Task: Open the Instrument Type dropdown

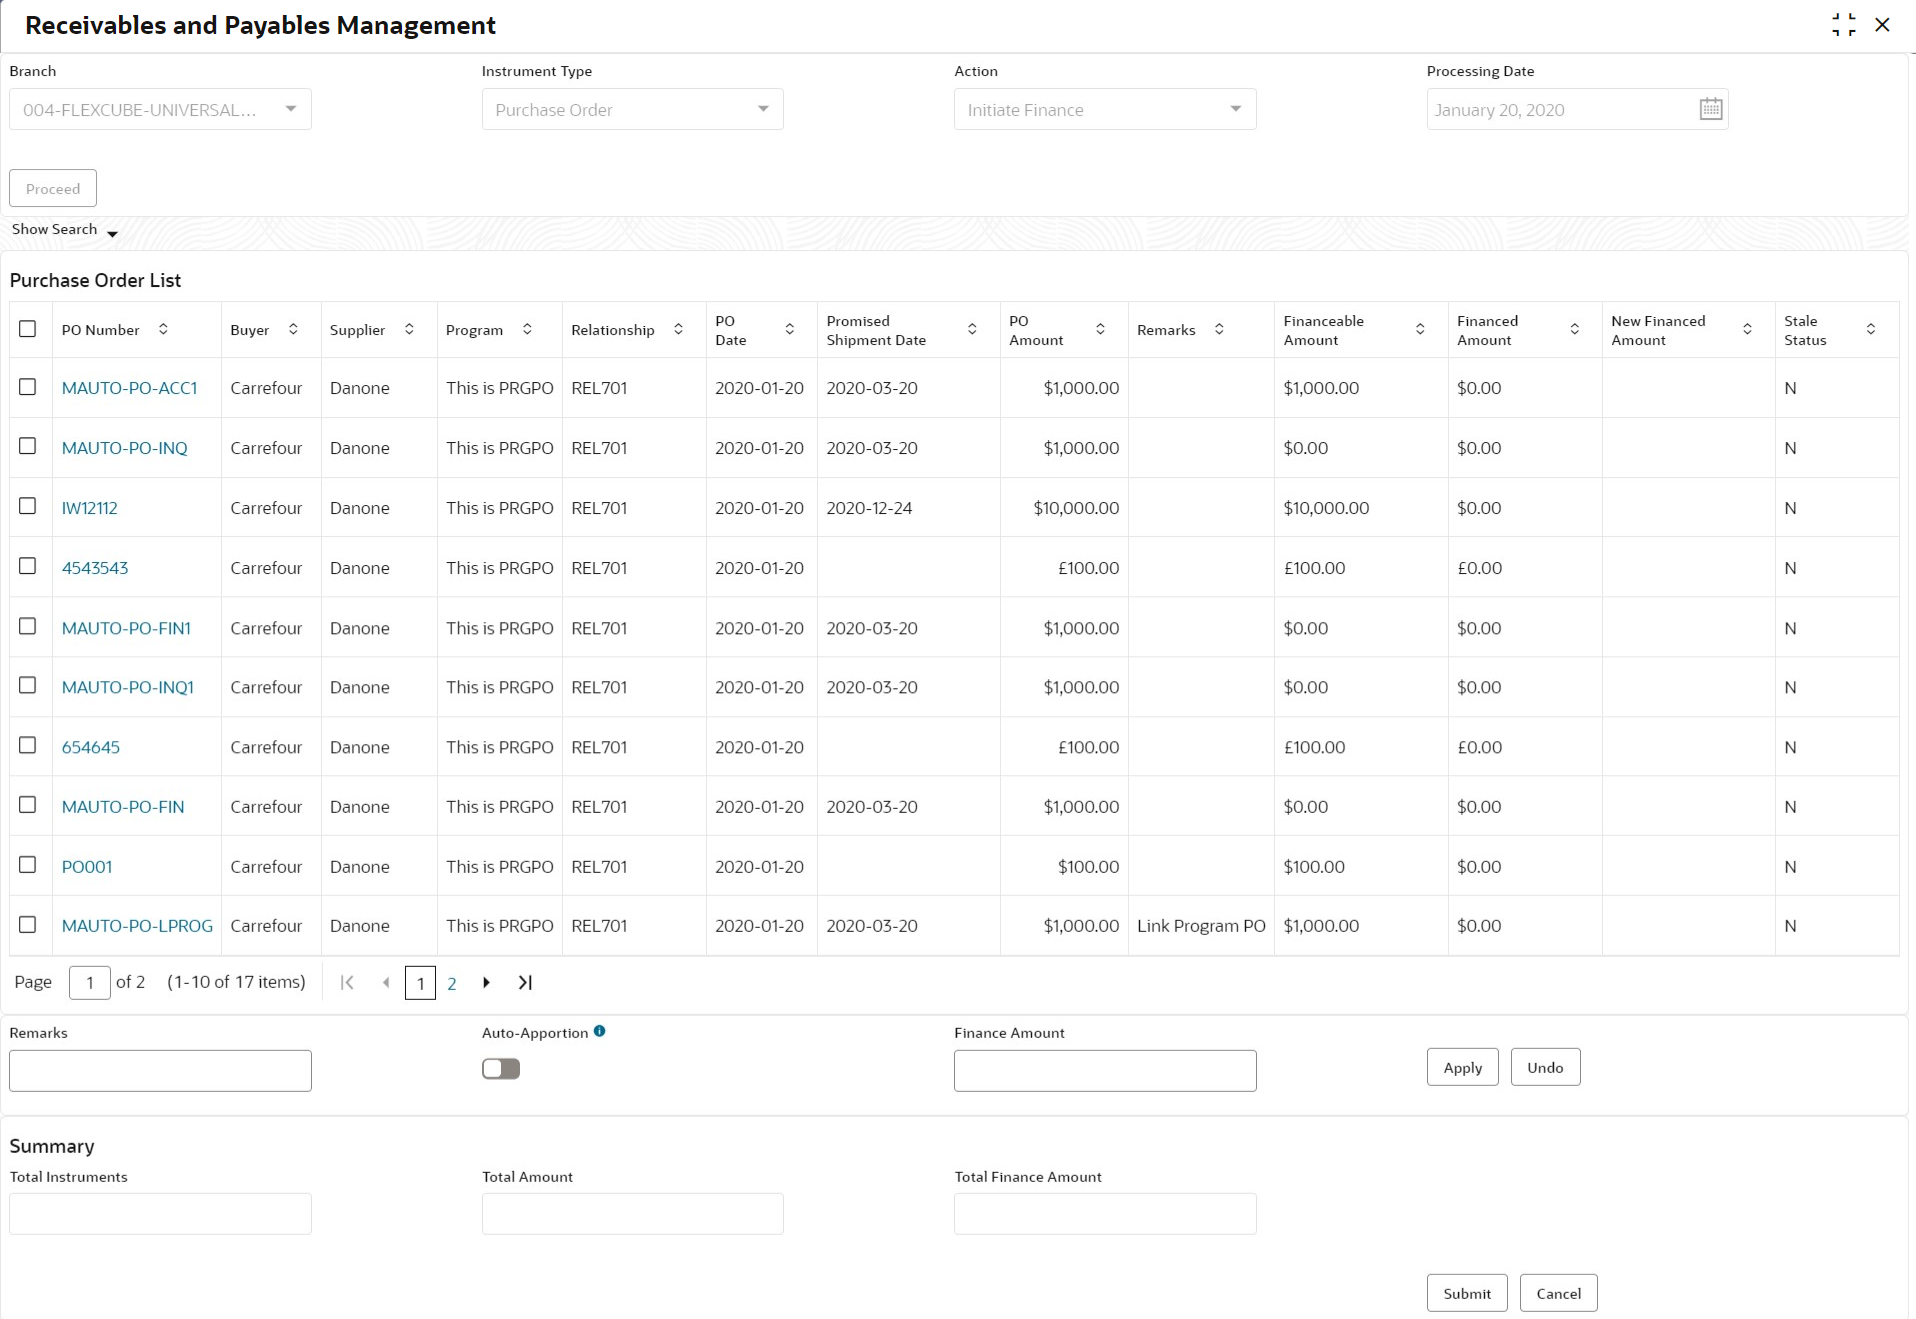Action: 632,109
